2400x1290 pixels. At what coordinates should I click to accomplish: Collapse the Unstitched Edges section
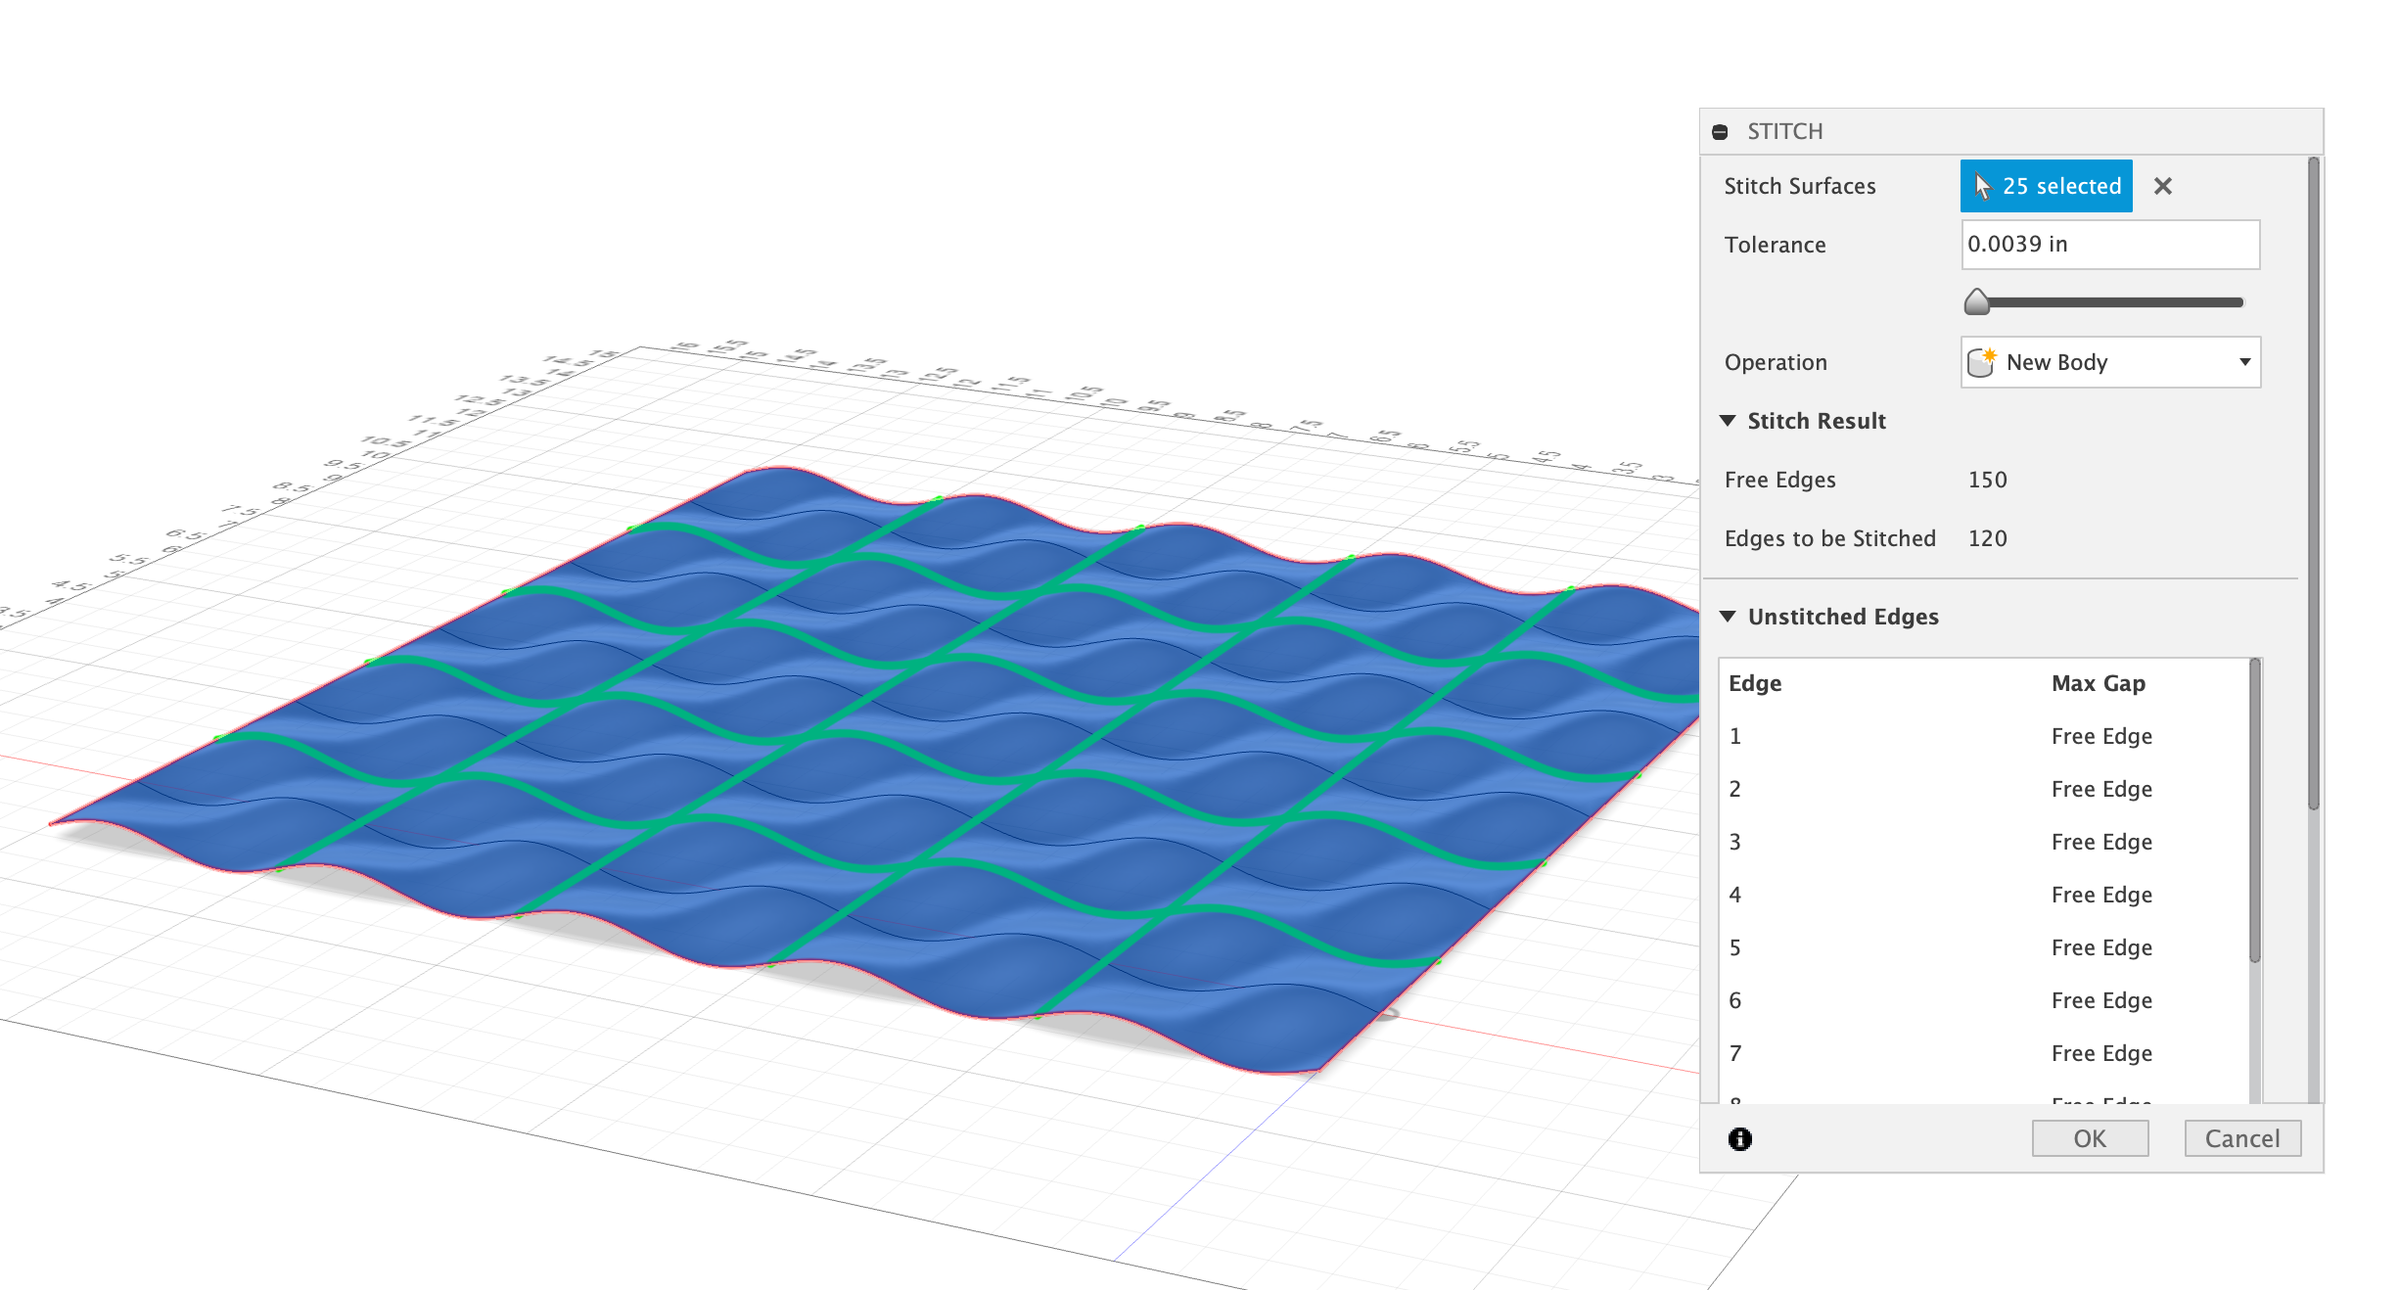pos(1729,617)
